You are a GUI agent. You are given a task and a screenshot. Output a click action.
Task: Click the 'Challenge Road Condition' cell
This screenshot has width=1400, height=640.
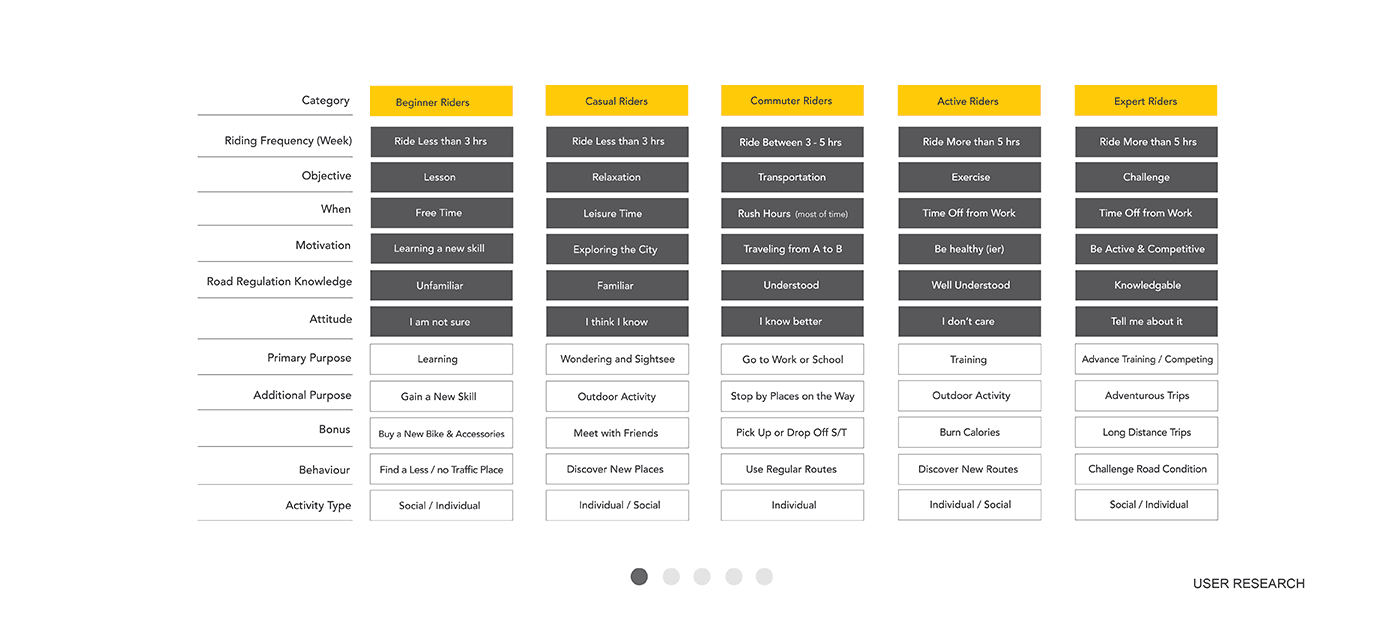(x=1146, y=469)
